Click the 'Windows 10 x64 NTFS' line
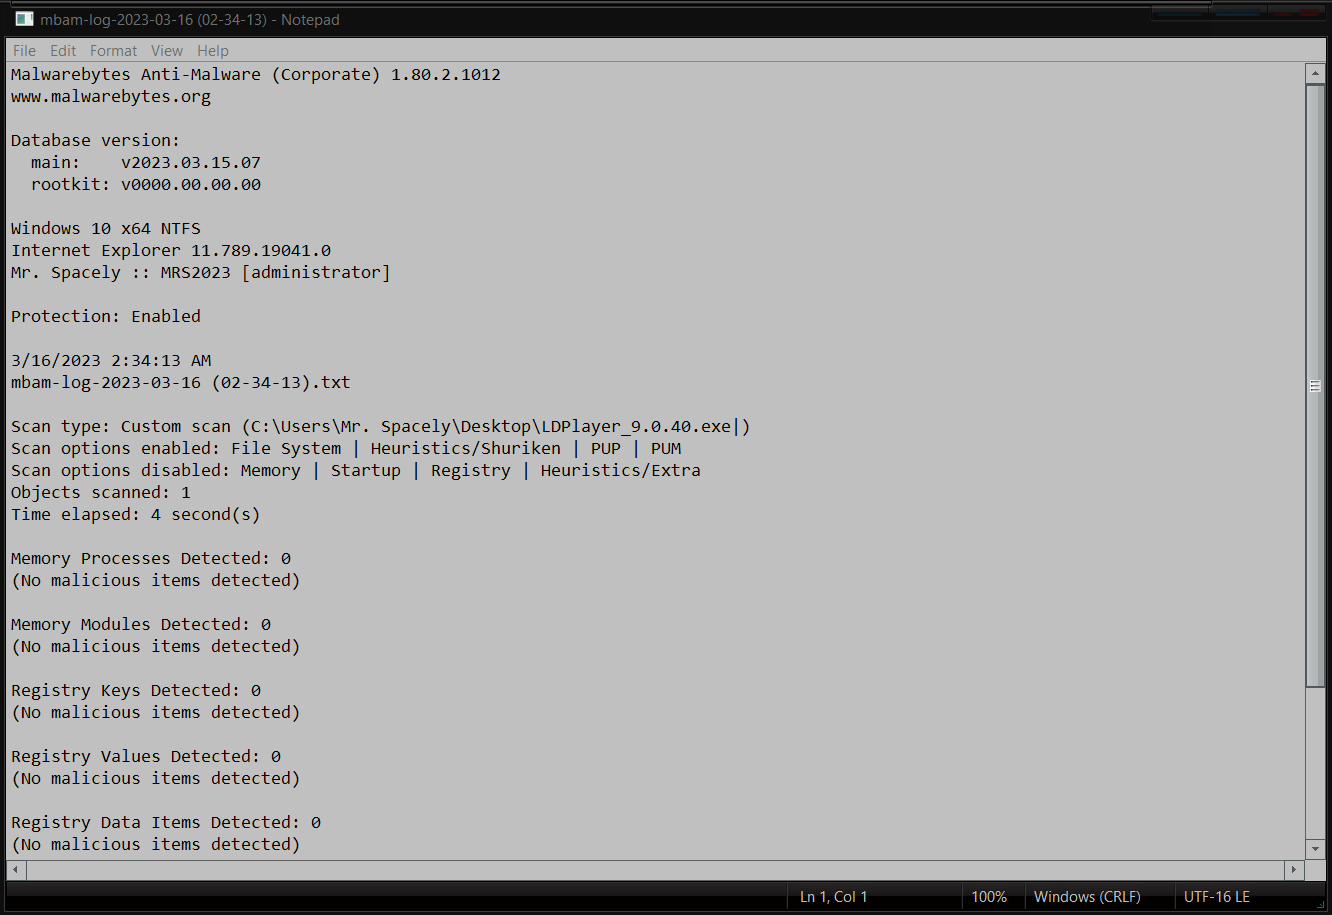This screenshot has width=1332, height=915. point(106,229)
